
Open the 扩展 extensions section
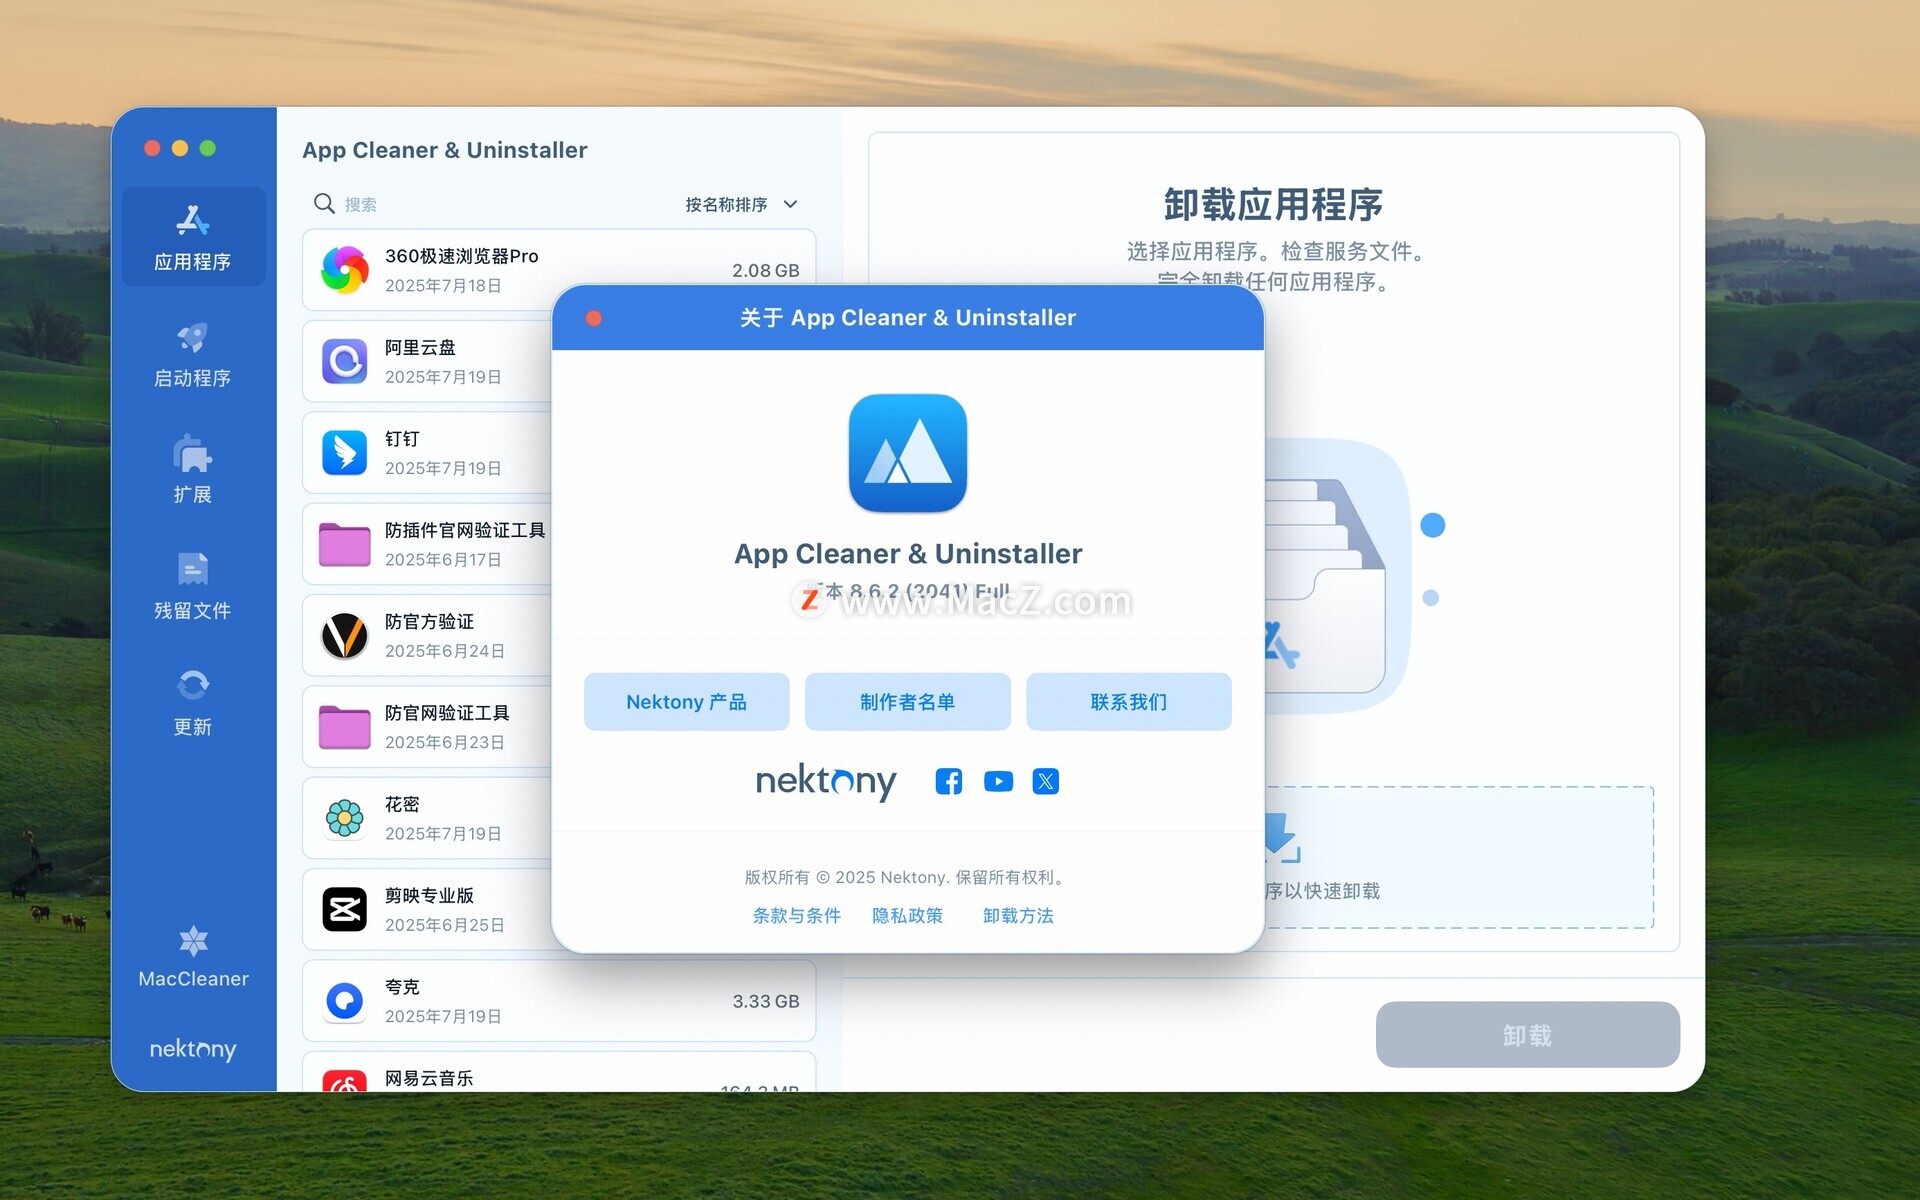click(193, 470)
